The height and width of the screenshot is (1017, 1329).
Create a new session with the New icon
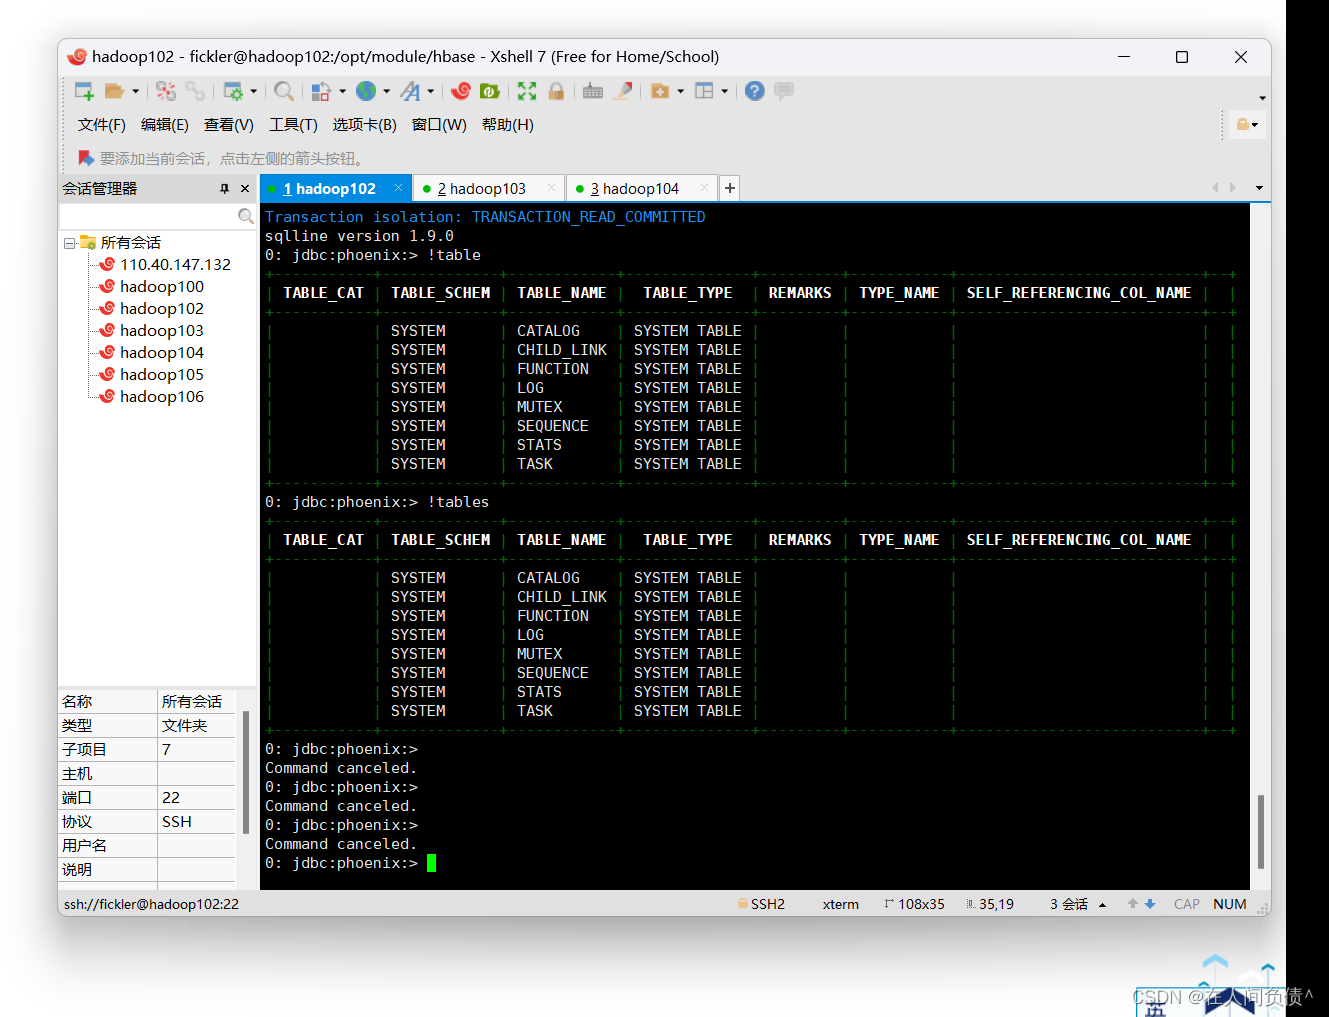click(x=85, y=91)
